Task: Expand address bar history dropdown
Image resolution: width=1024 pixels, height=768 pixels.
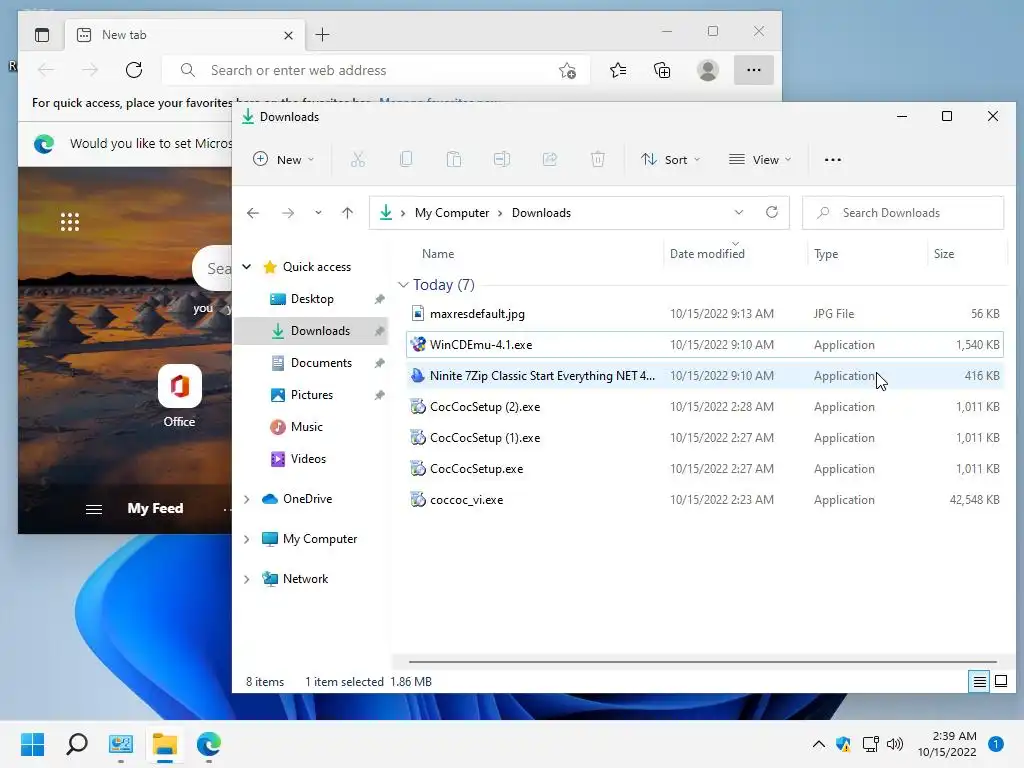Action: tap(739, 212)
